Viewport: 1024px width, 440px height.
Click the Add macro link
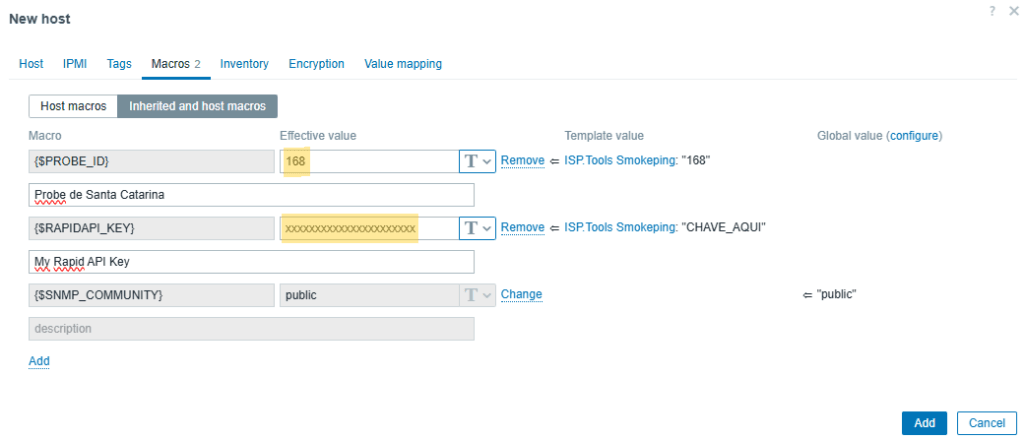39,361
